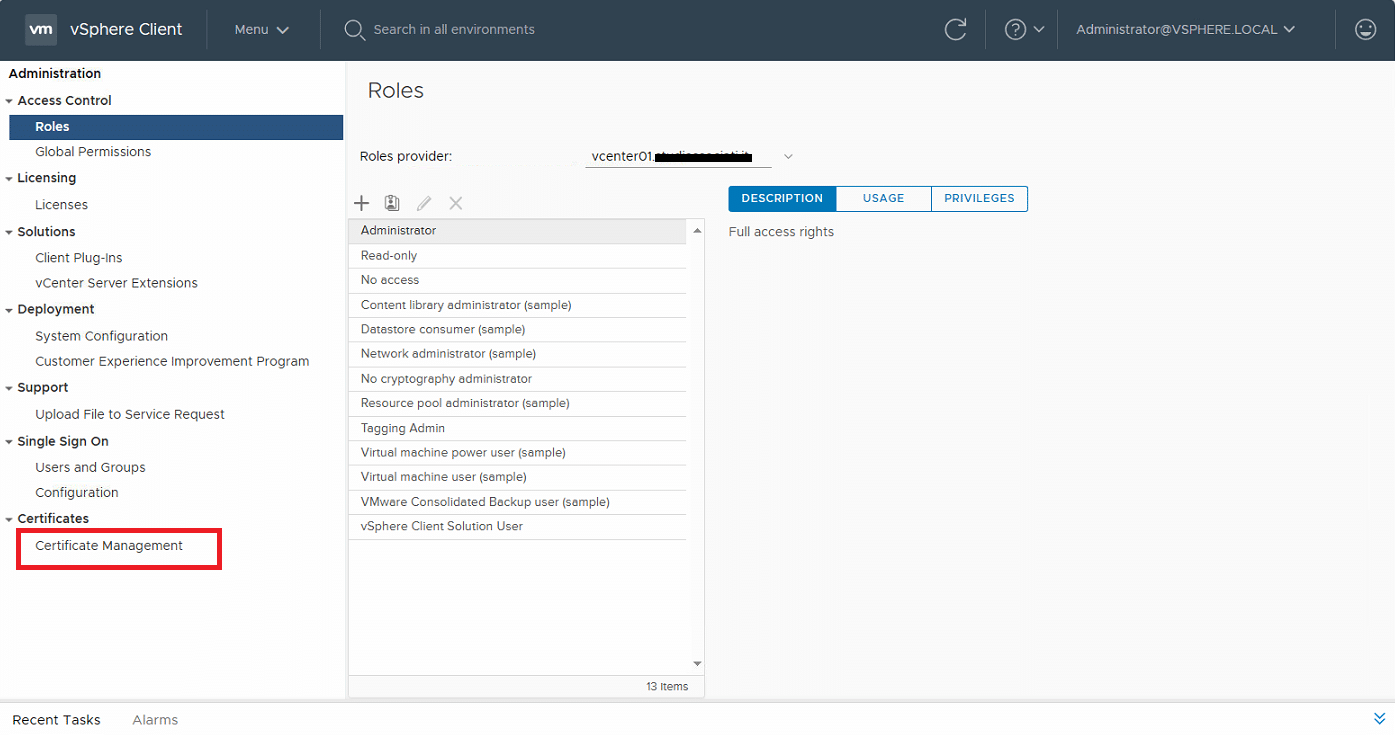
Task: Select Roles in the navigation tree
Action: [x=176, y=127]
